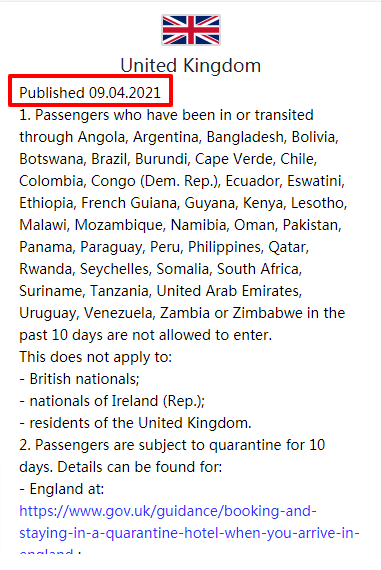381x570 pixels.
Task: Click the 'This does not apply to:' line
Action: pyautogui.click(x=95, y=357)
